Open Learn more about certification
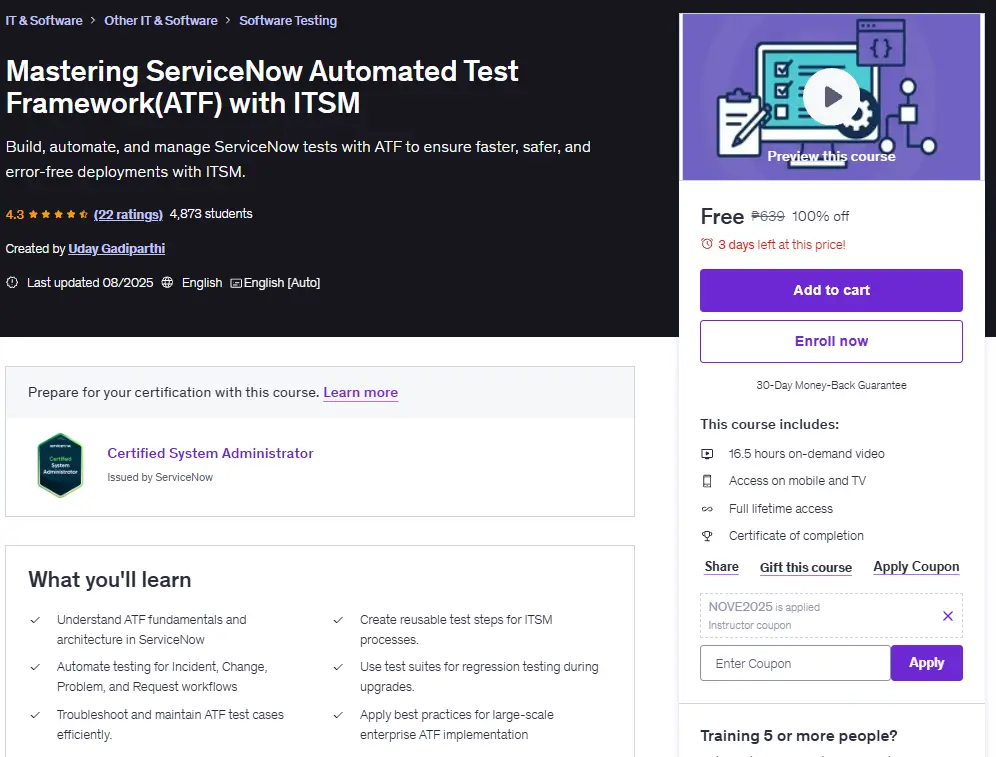The width and height of the screenshot is (996, 757). coord(360,392)
